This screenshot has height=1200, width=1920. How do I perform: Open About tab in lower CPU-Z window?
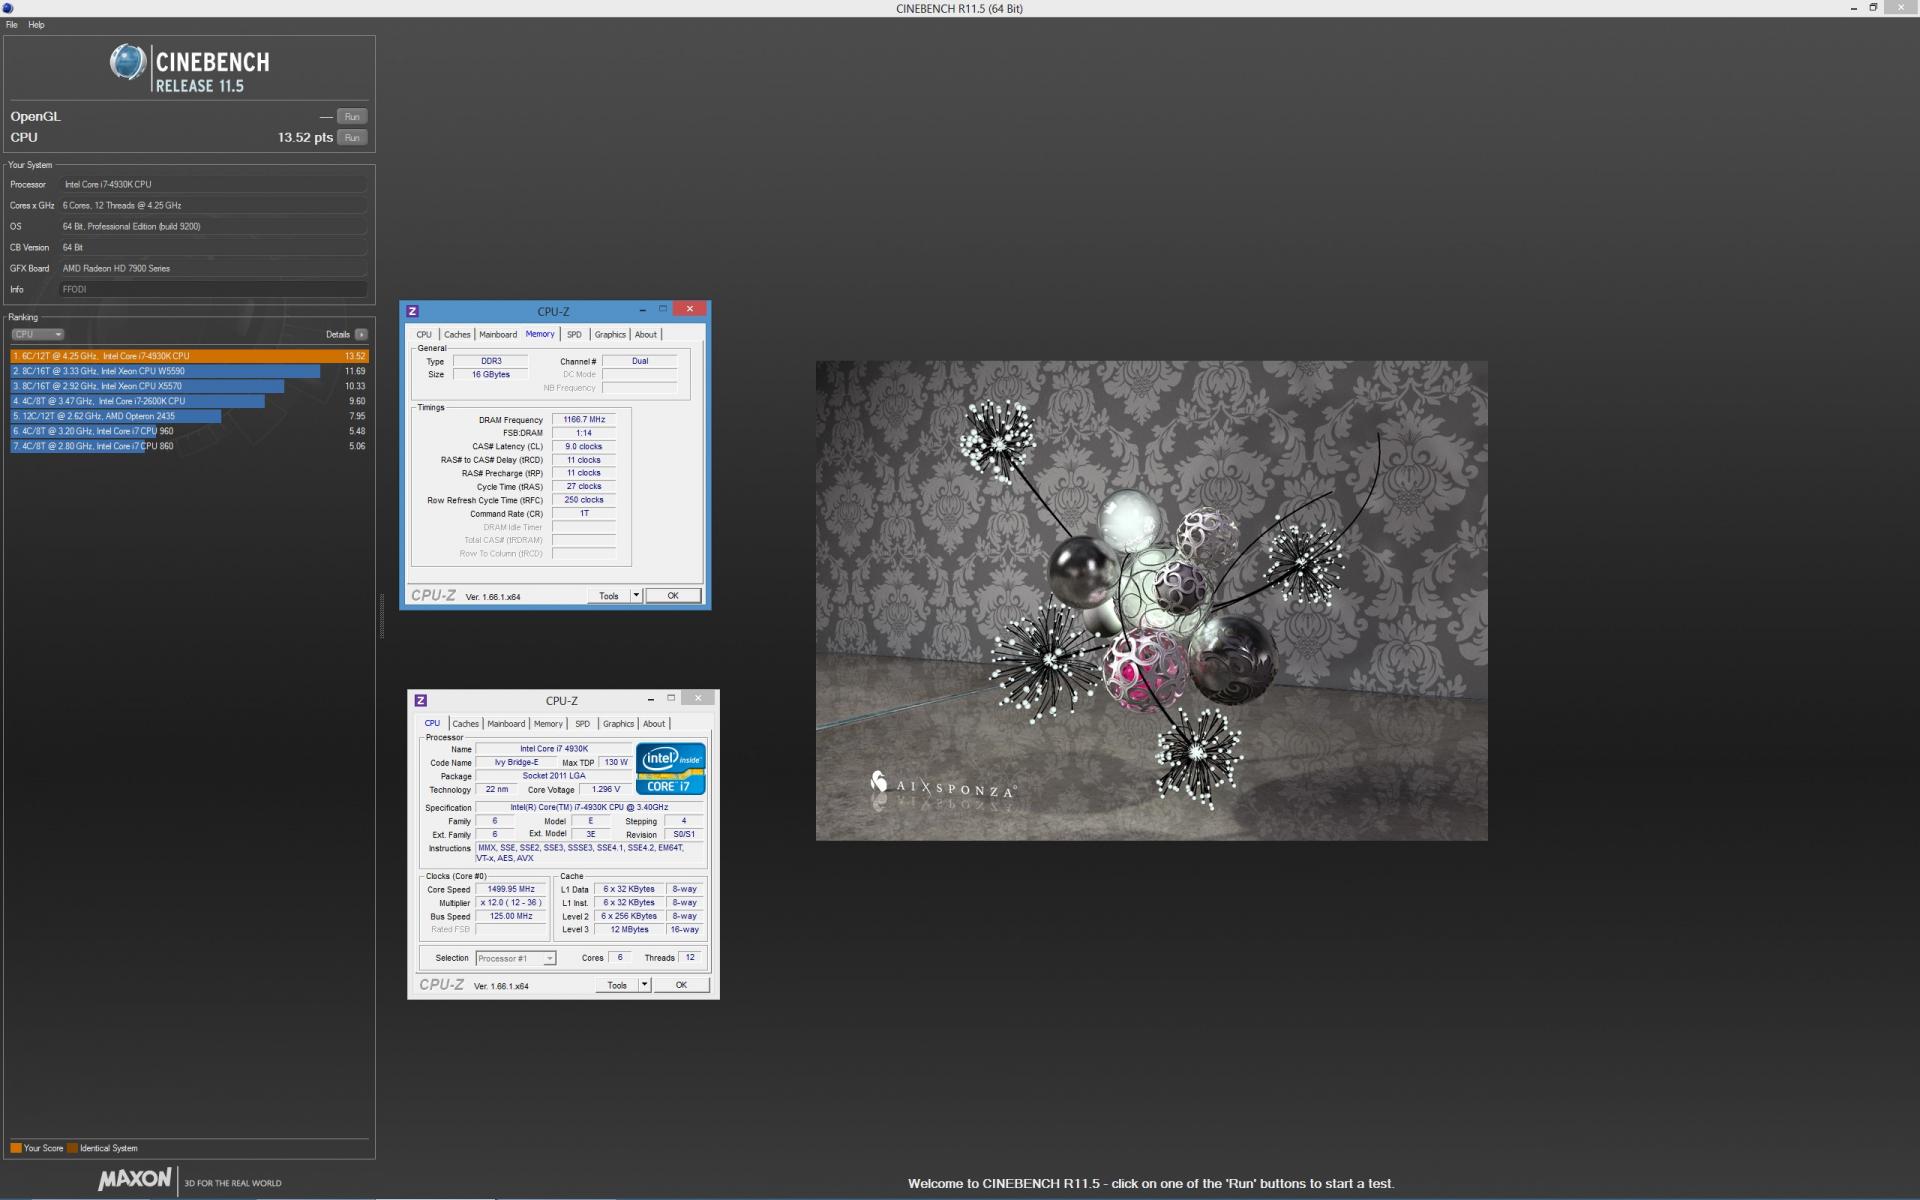tap(654, 724)
